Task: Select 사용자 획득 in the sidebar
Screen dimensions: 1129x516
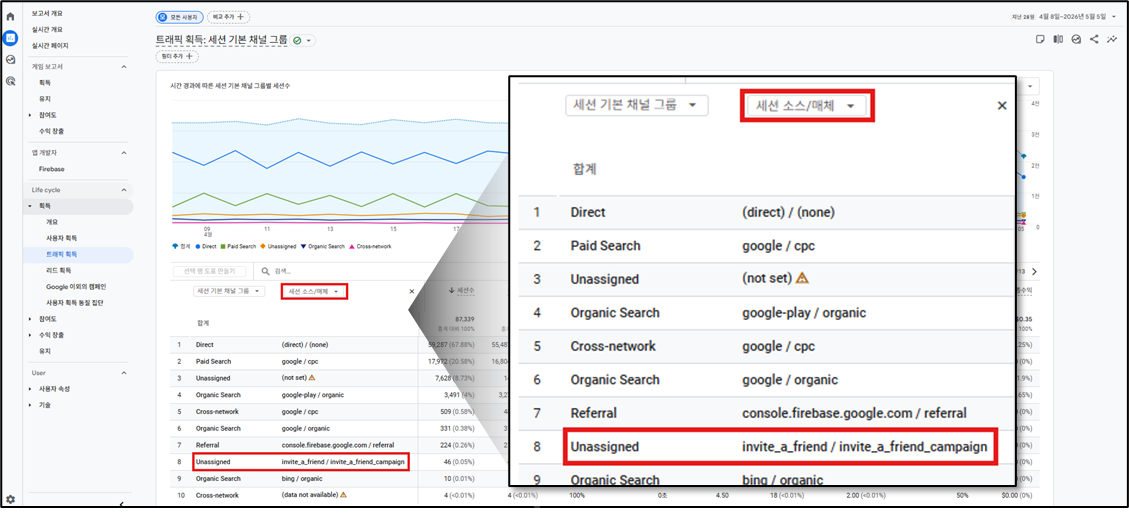Action: [x=61, y=237]
